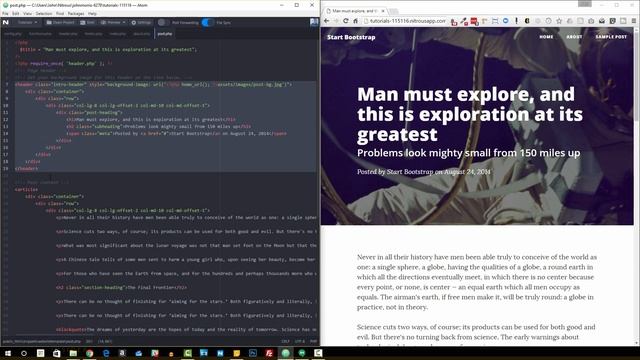Click the UTF-8 encoding indicator in status bar
Image resolution: width=640 pixels, height=360 pixels.
click(300, 342)
